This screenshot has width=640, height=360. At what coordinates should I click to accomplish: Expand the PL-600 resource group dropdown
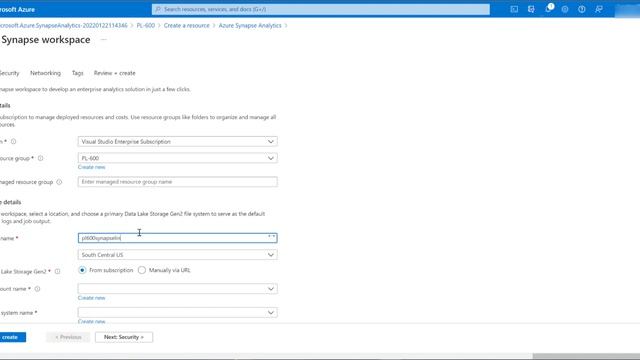pyautogui.click(x=178, y=158)
